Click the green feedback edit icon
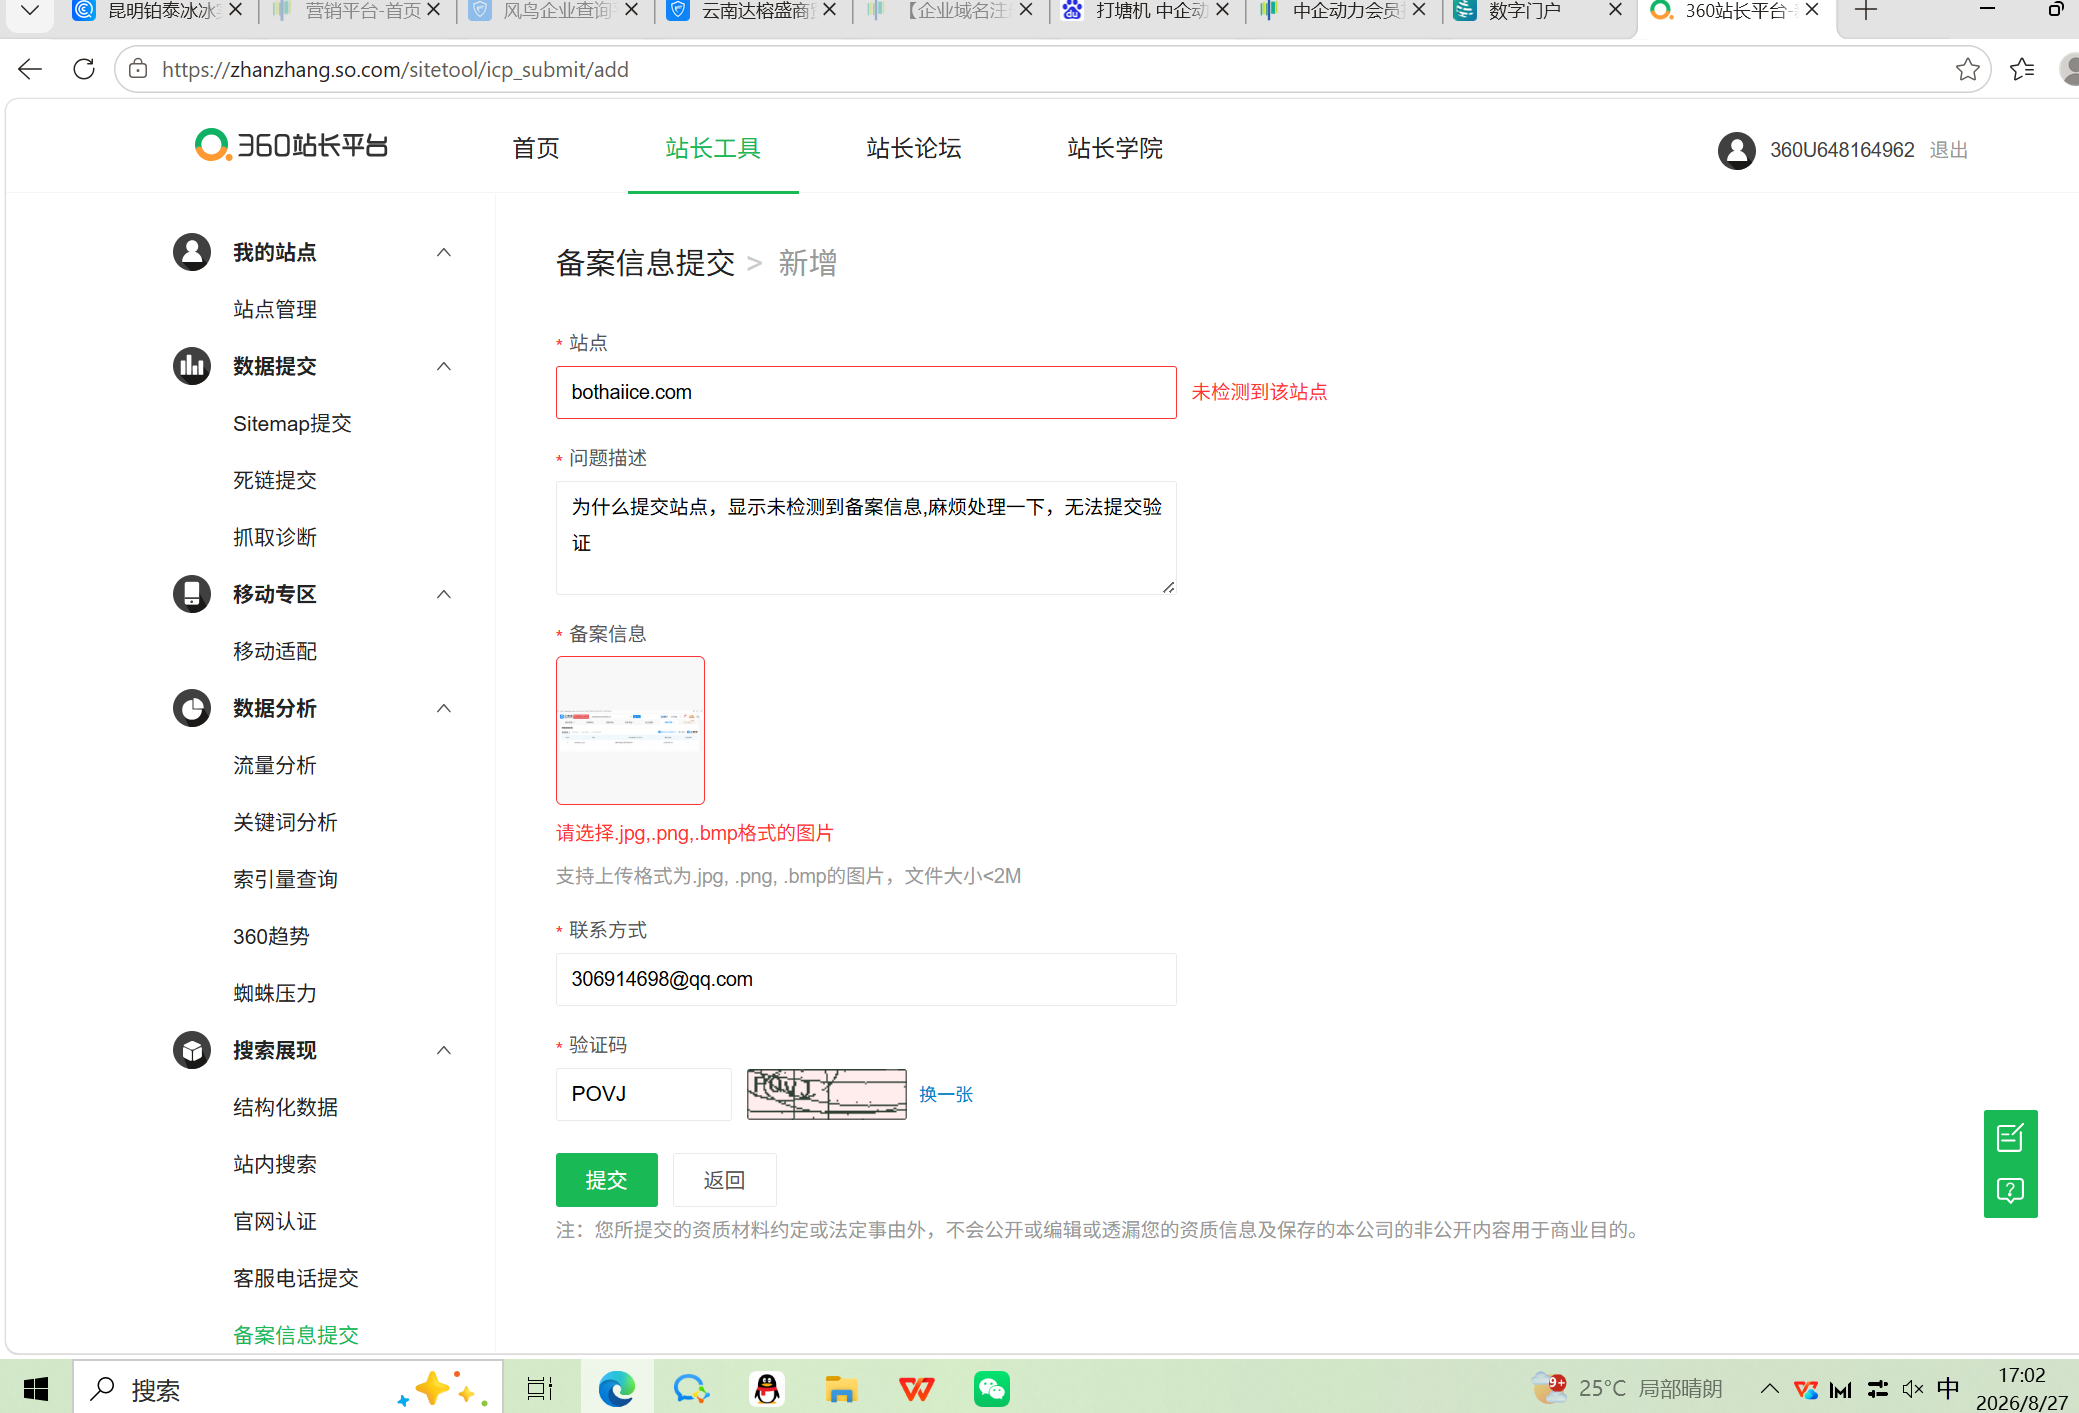Viewport: 2079px width, 1413px height. (x=2010, y=1137)
